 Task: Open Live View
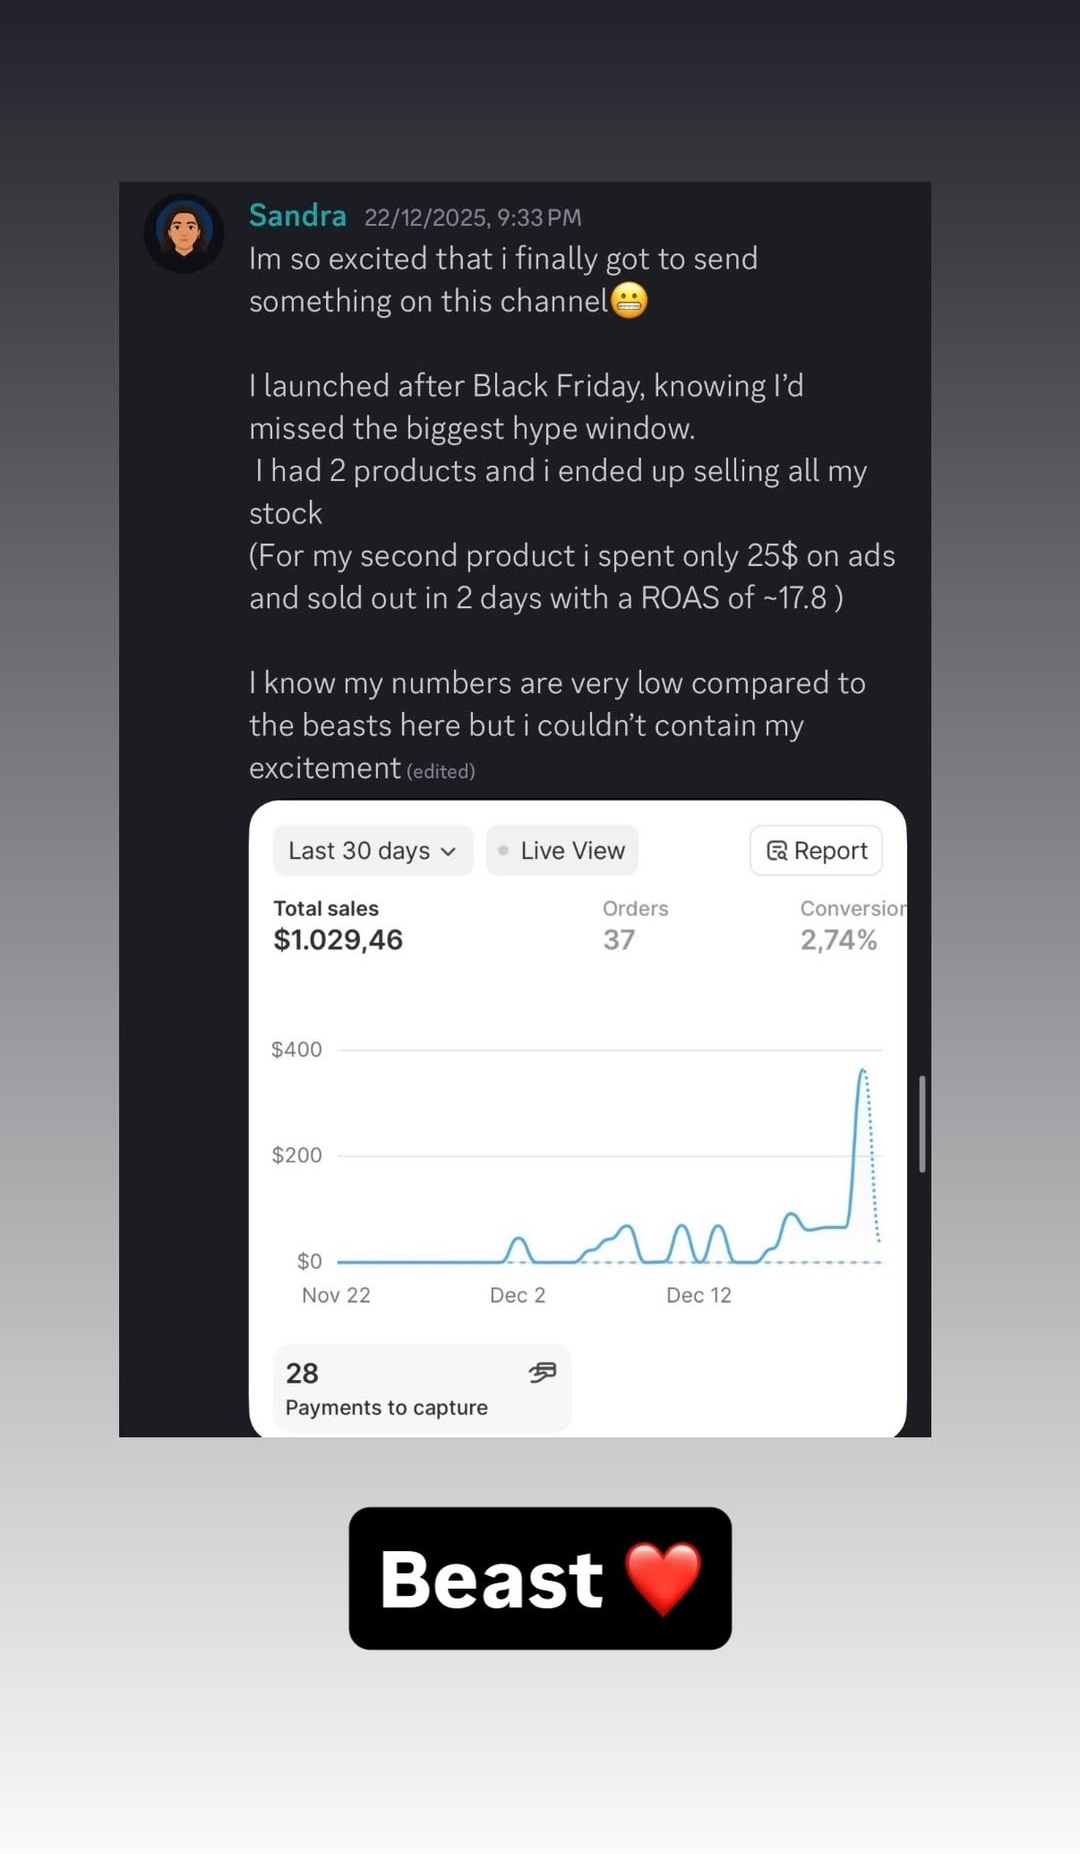click(x=562, y=851)
